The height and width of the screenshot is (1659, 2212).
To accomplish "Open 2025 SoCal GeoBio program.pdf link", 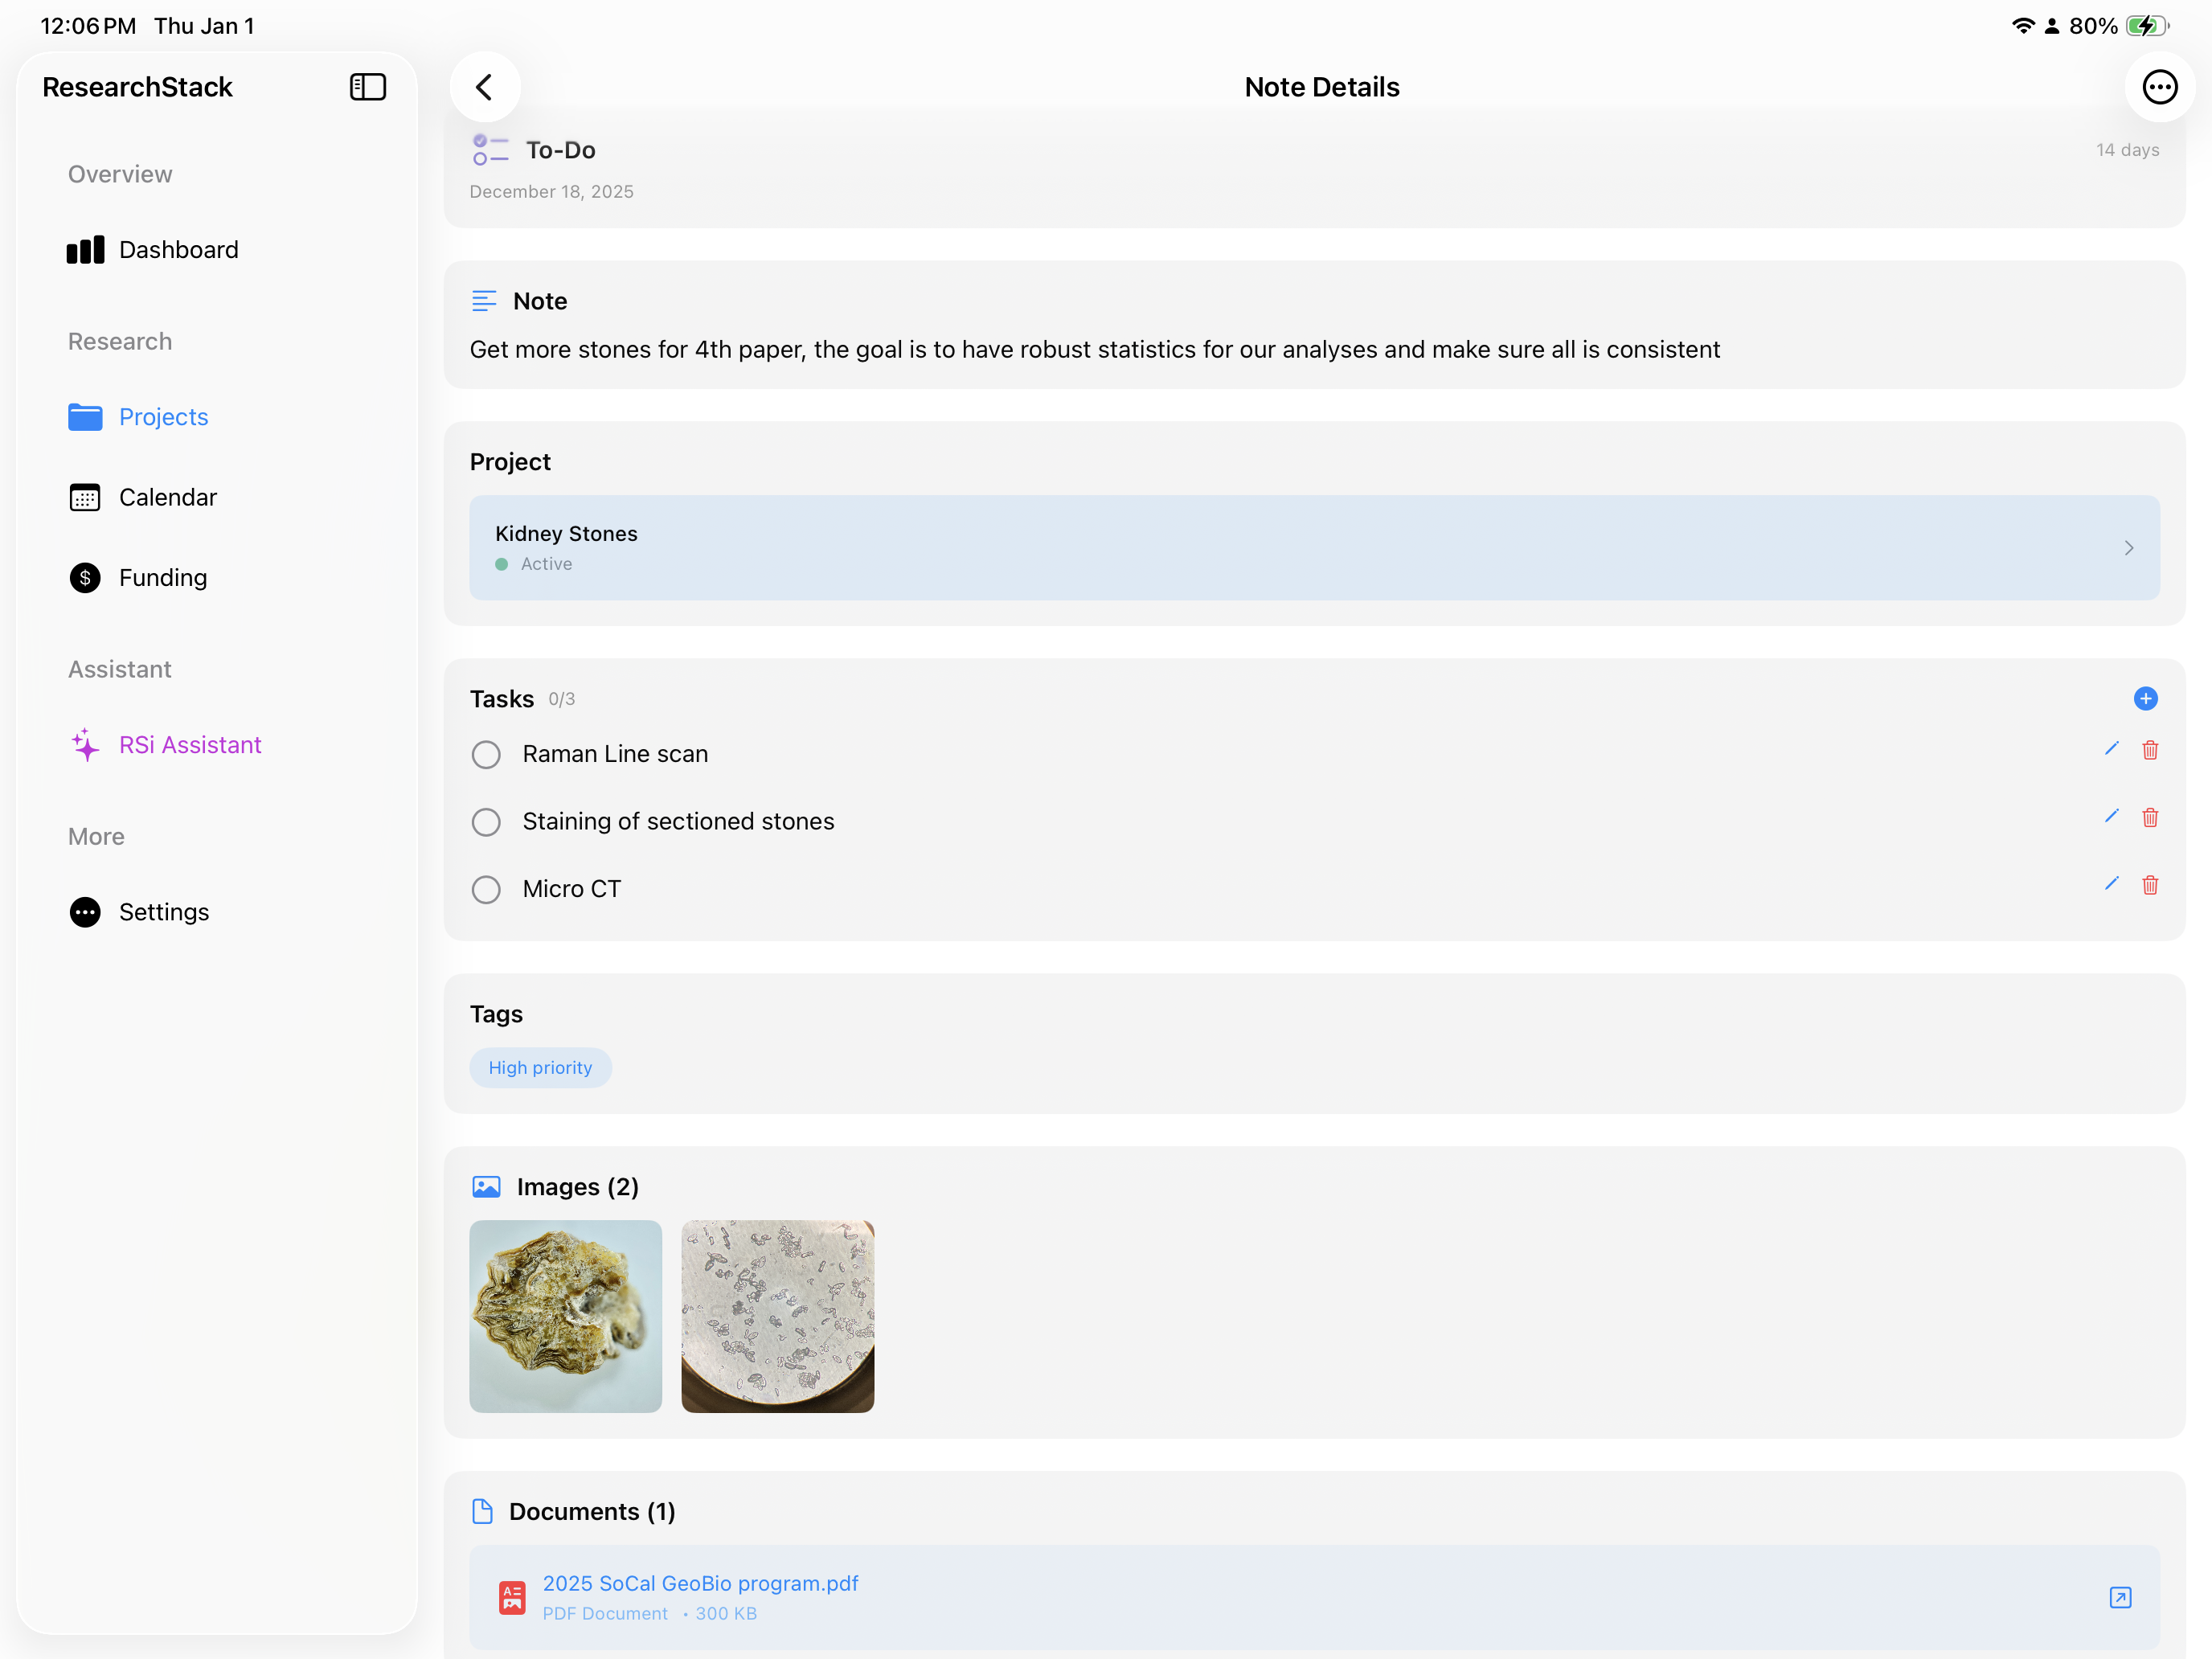I will 700,1583.
